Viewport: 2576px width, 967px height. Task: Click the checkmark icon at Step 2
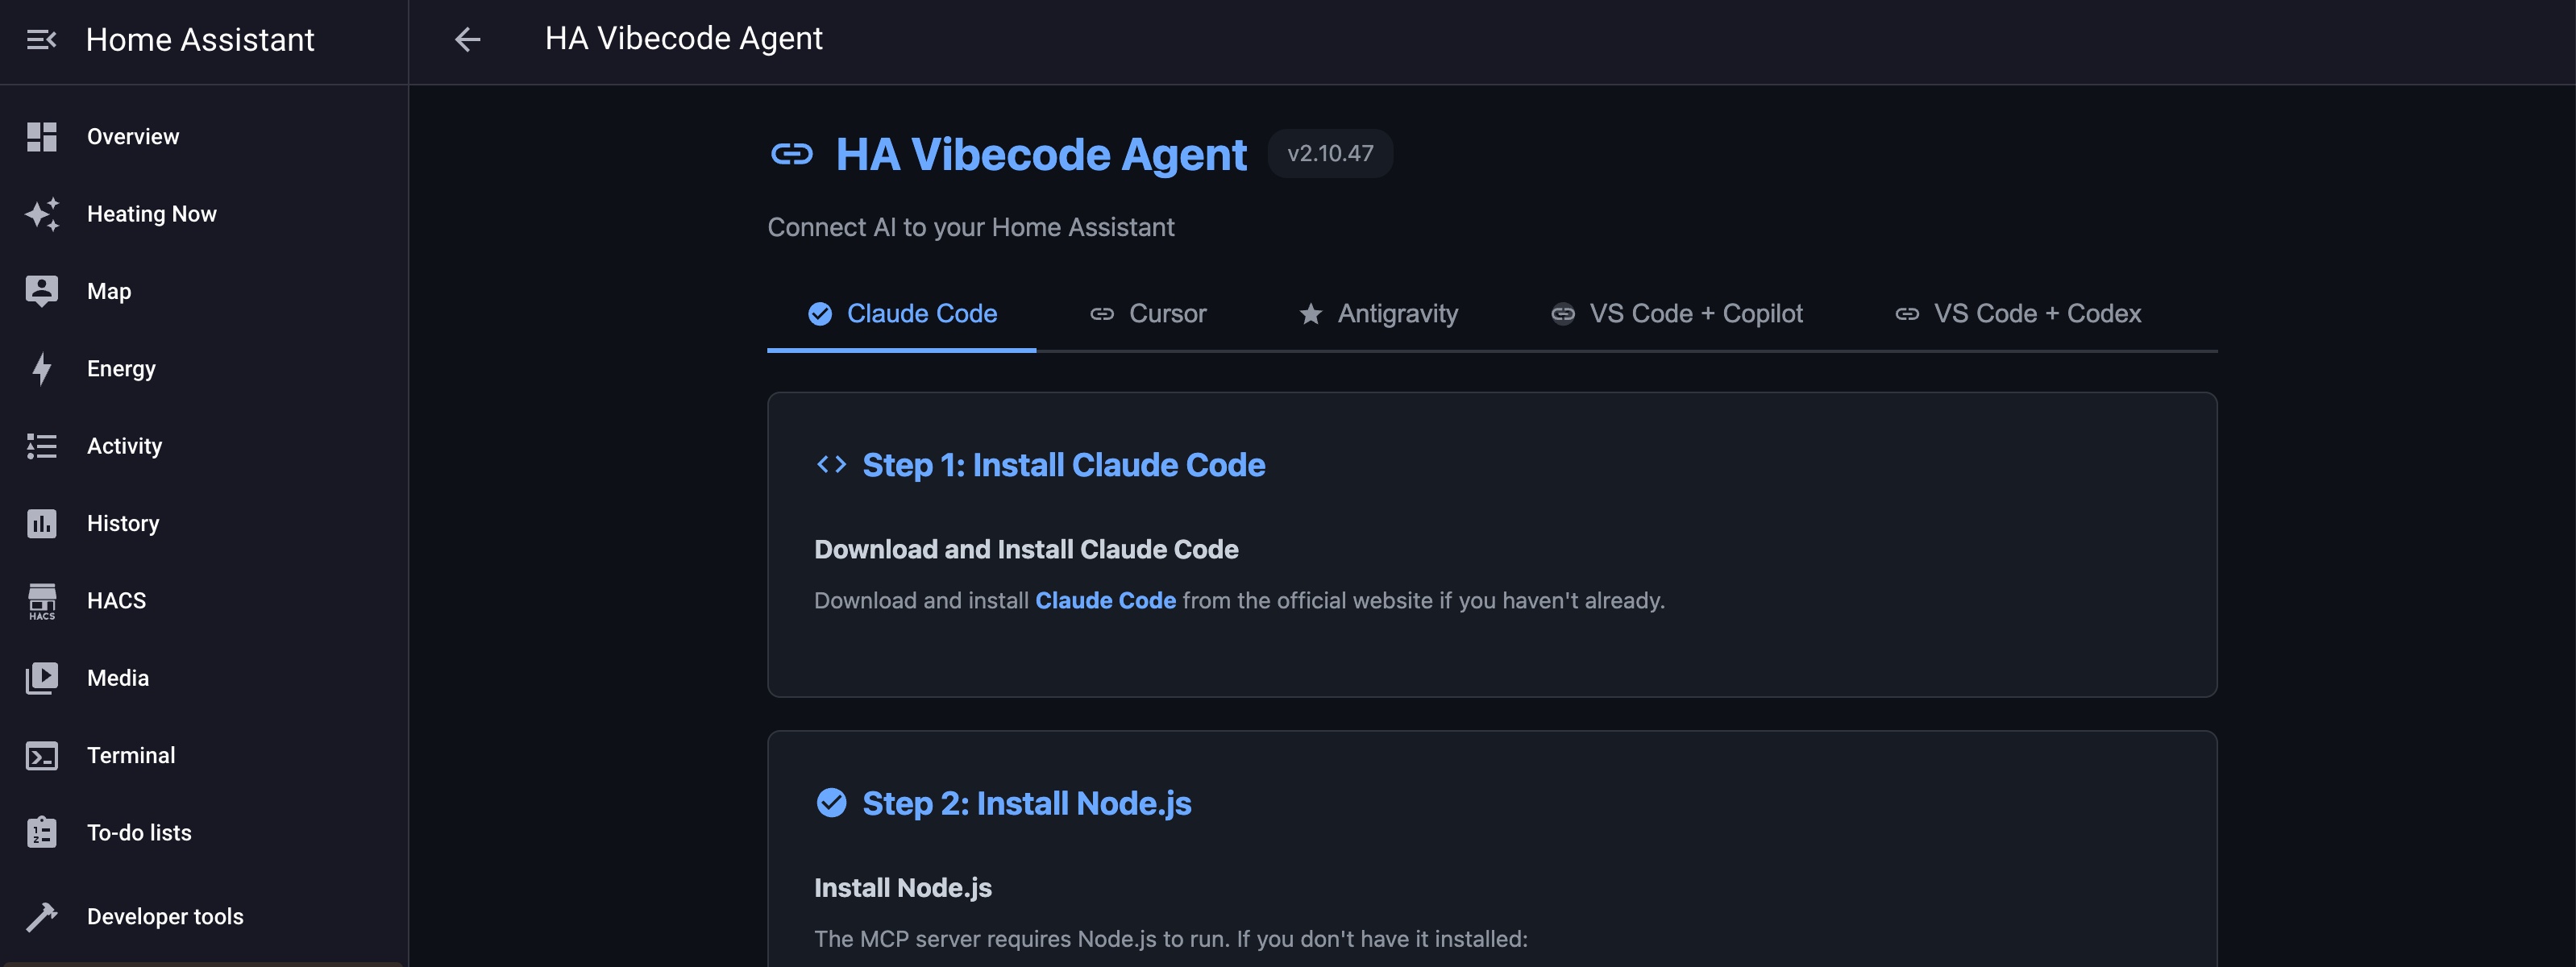pos(831,803)
